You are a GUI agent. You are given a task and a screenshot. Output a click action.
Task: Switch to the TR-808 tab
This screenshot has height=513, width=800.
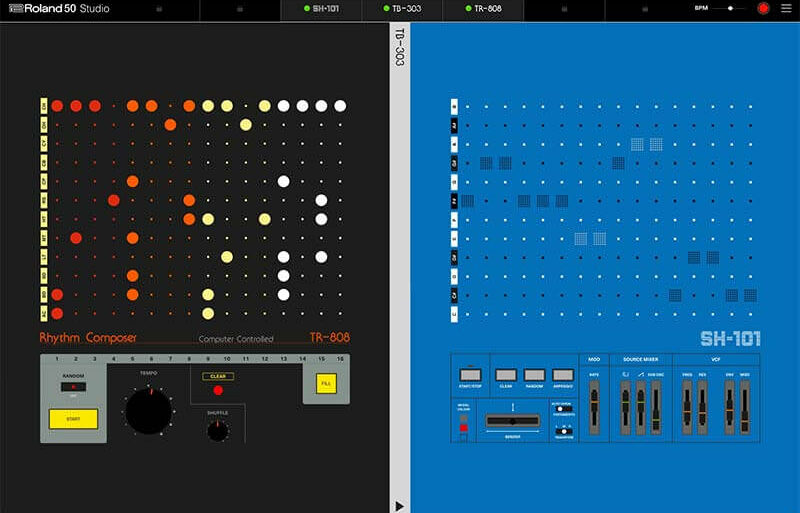(483, 9)
